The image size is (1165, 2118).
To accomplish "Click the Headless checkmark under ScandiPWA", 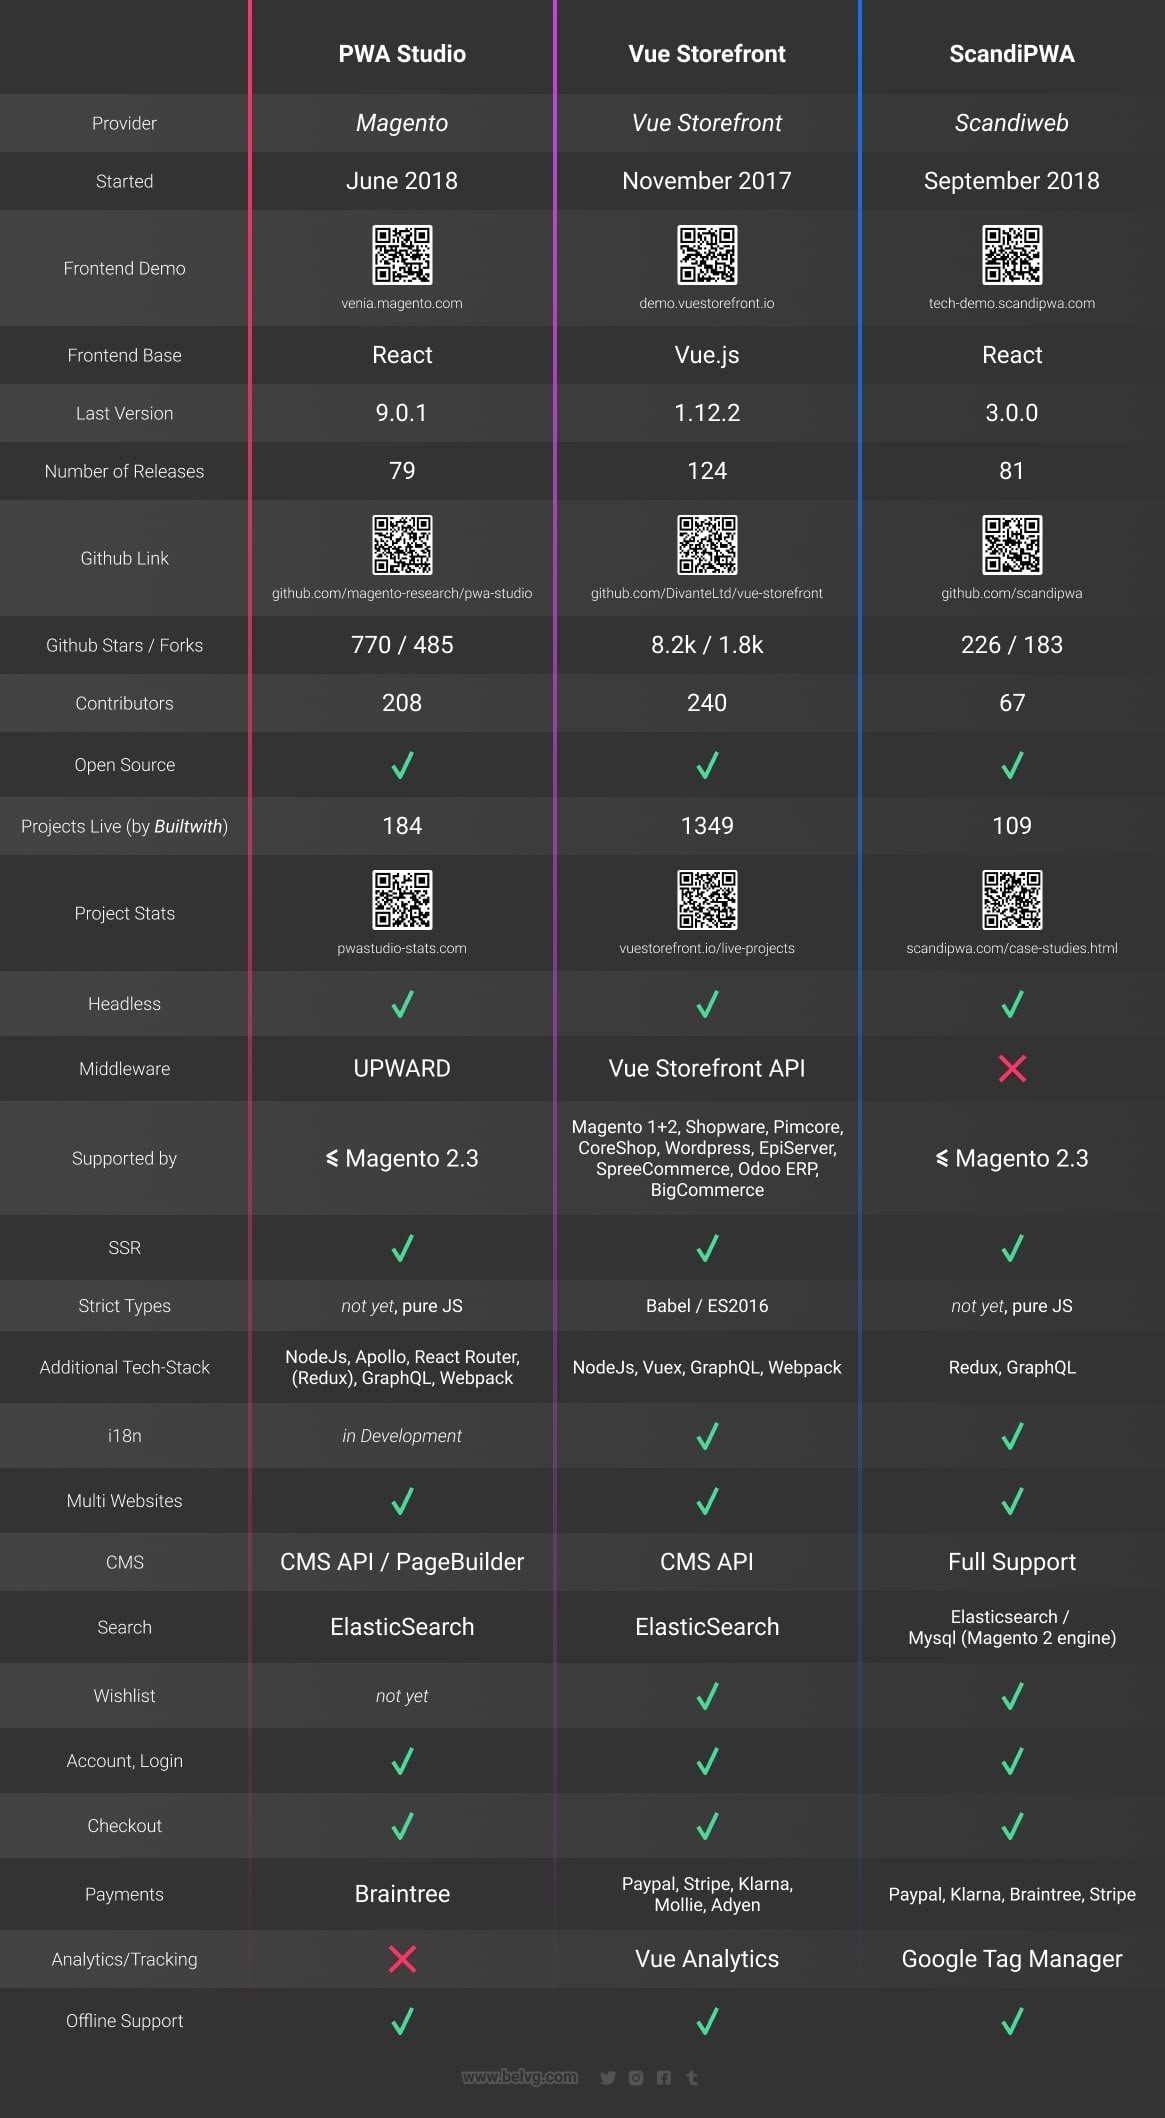I will pos(1012,1004).
